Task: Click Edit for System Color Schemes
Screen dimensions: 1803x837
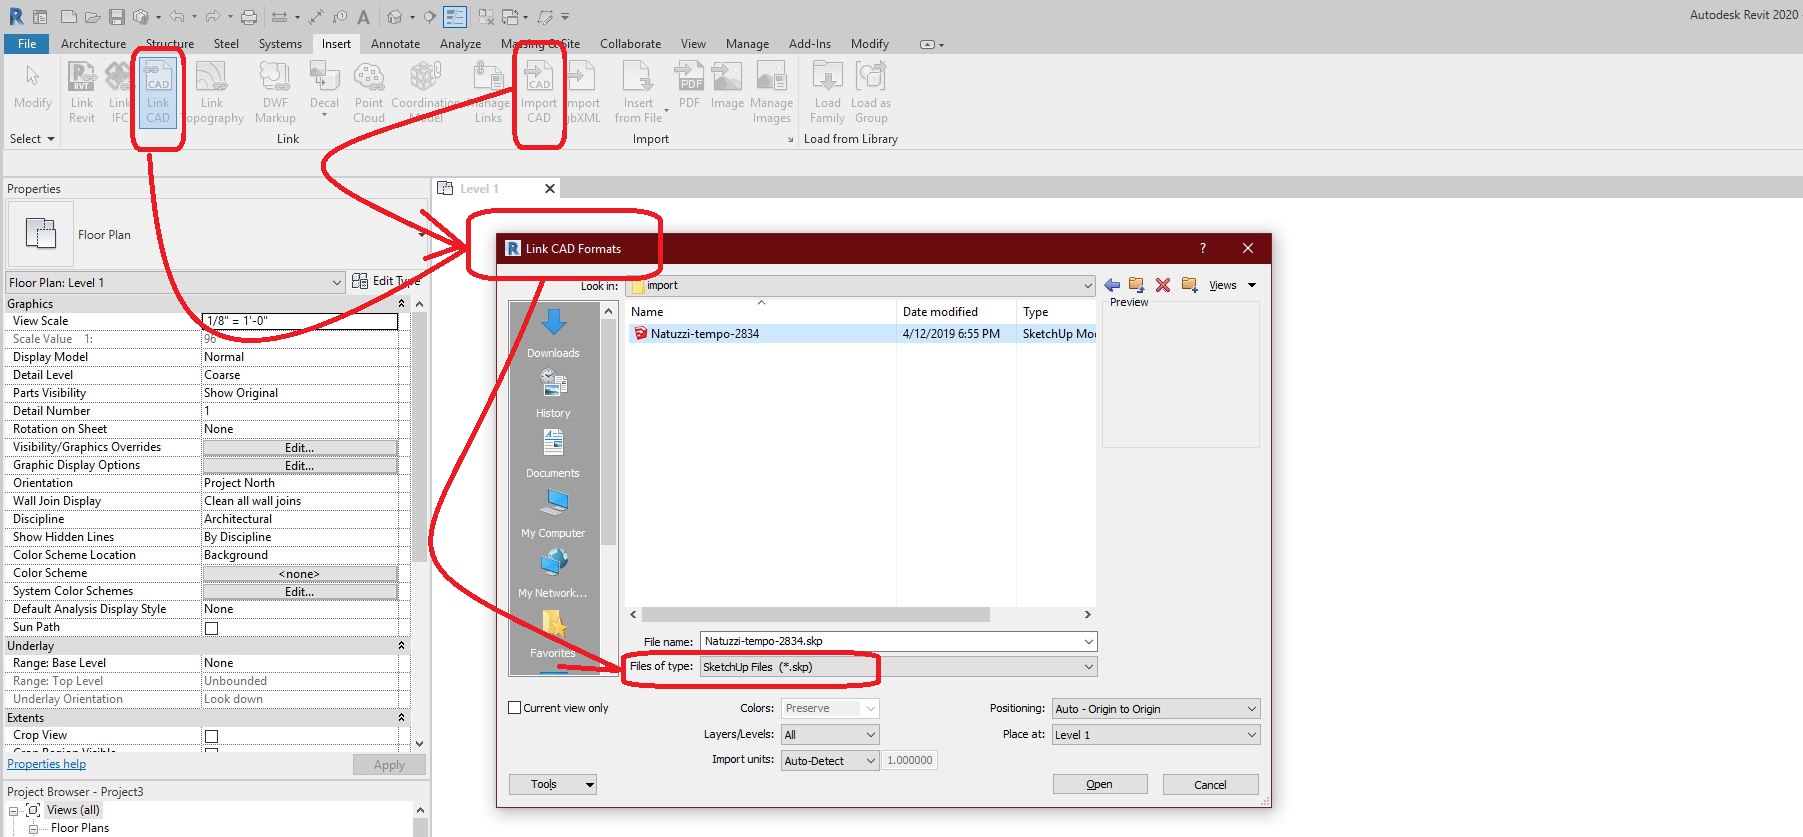Action: [x=300, y=592]
